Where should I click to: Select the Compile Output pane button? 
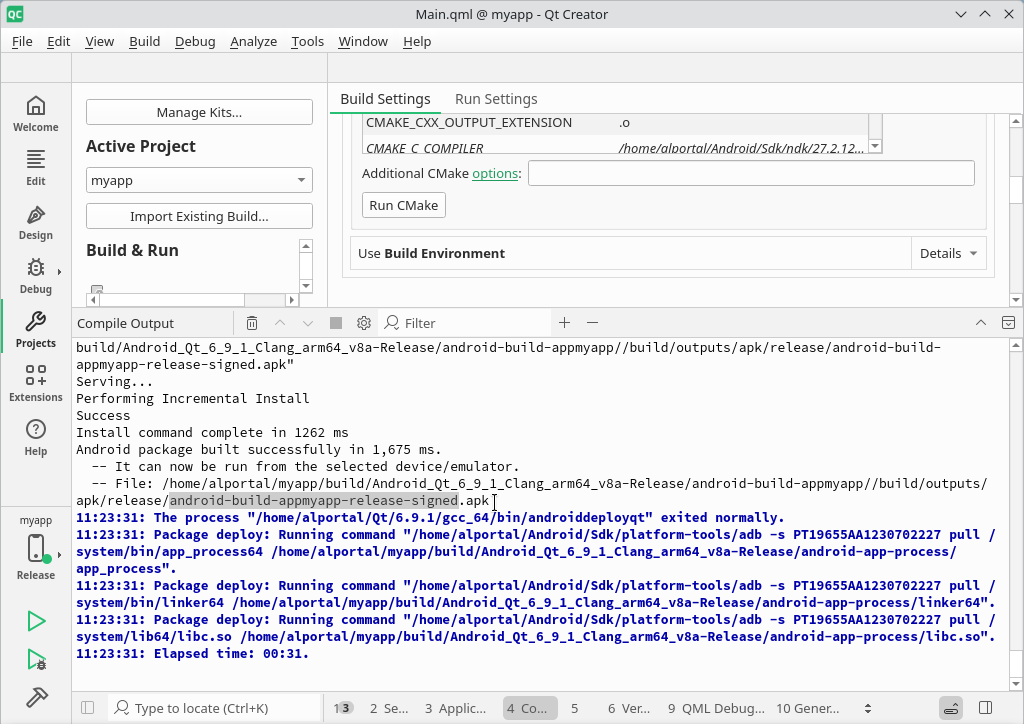[530, 708]
